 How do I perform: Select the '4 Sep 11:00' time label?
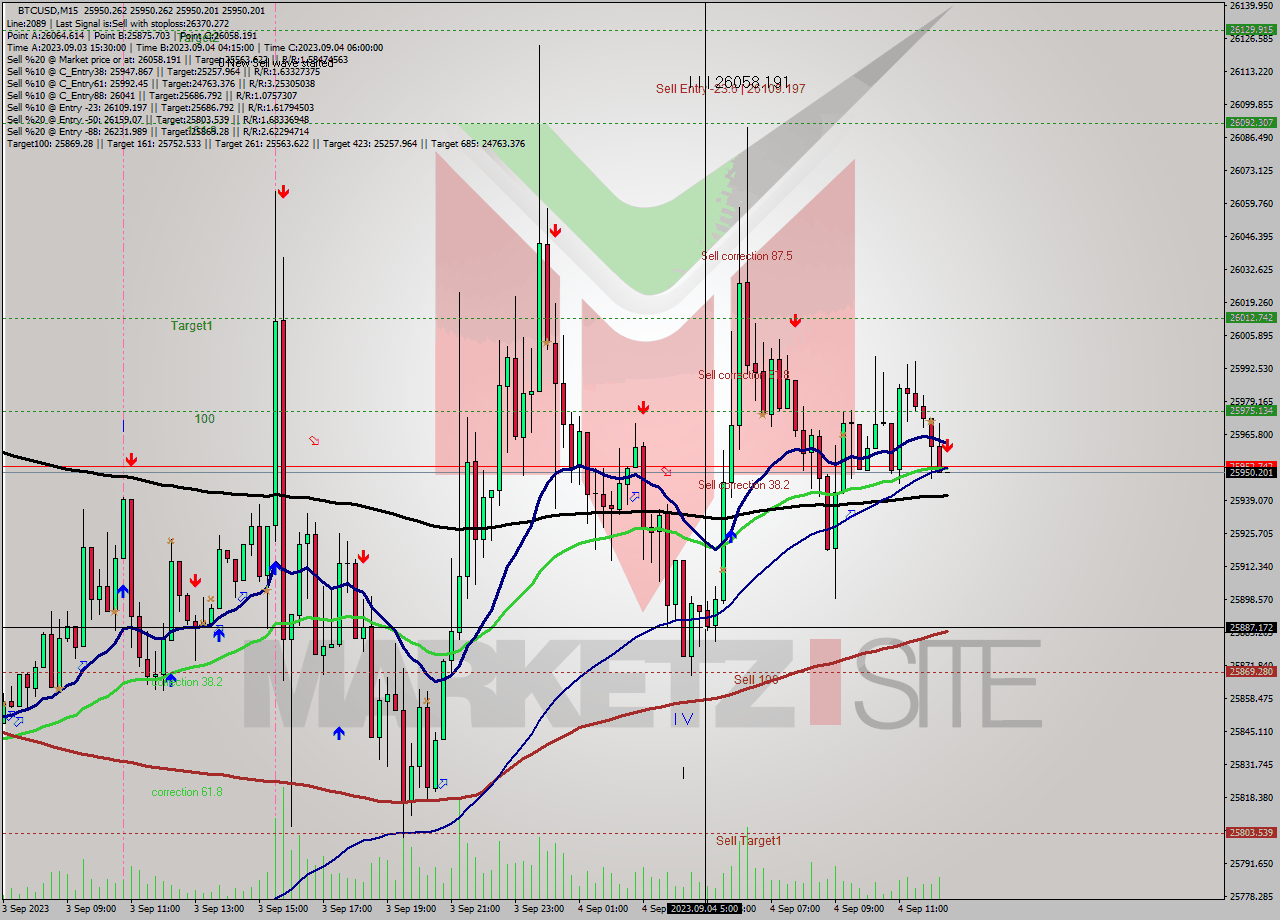click(923, 908)
